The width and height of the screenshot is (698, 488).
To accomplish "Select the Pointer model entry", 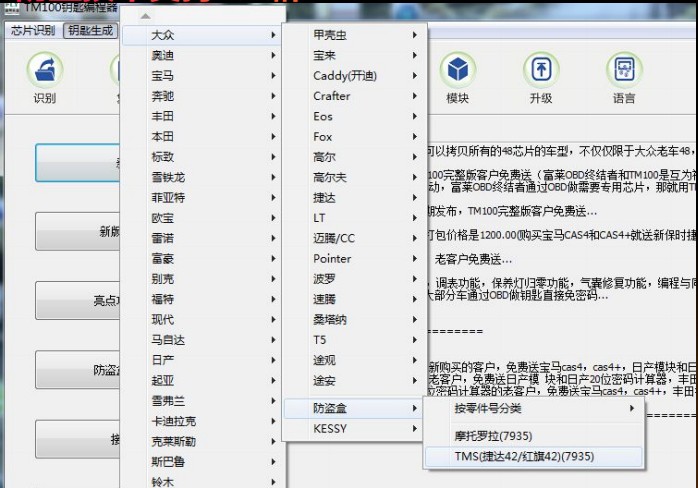I will click(354, 259).
